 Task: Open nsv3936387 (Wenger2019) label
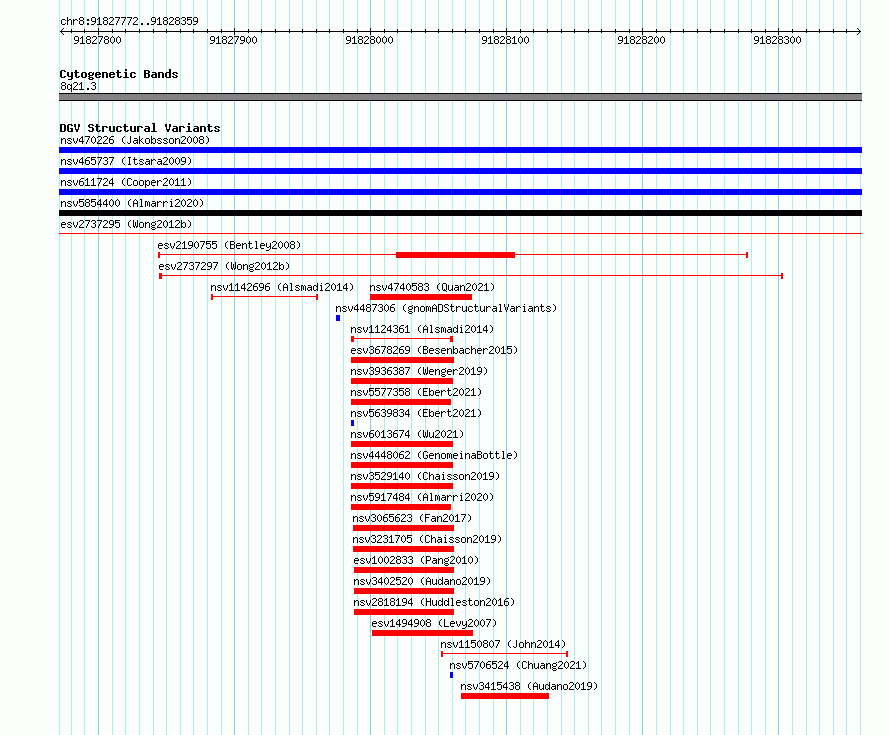[x=419, y=371]
